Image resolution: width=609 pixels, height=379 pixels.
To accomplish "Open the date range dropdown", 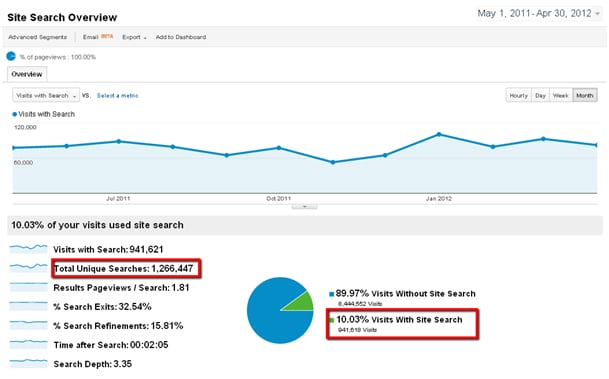I will coord(539,14).
